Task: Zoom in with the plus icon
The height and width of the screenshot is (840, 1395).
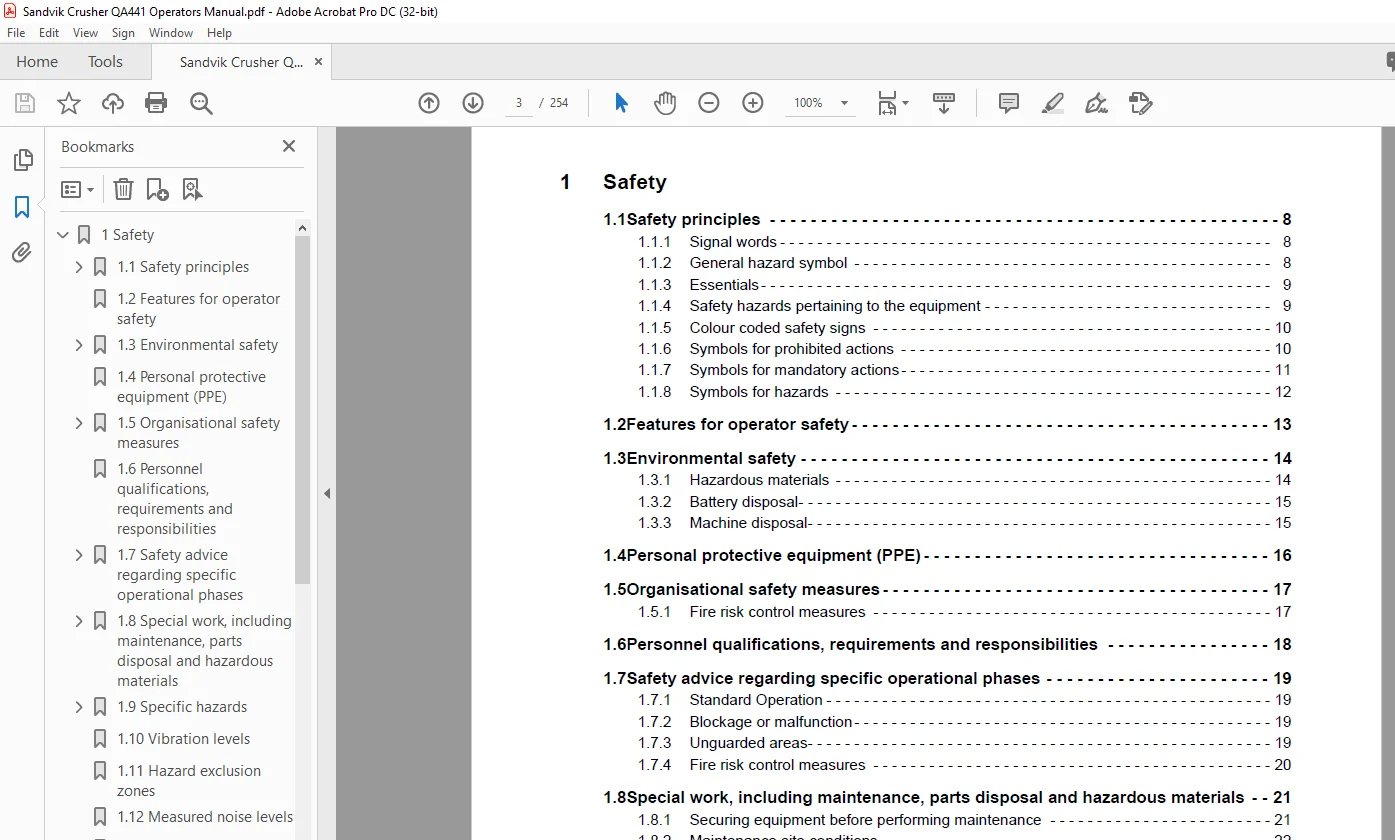Action: click(x=753, y=103)
